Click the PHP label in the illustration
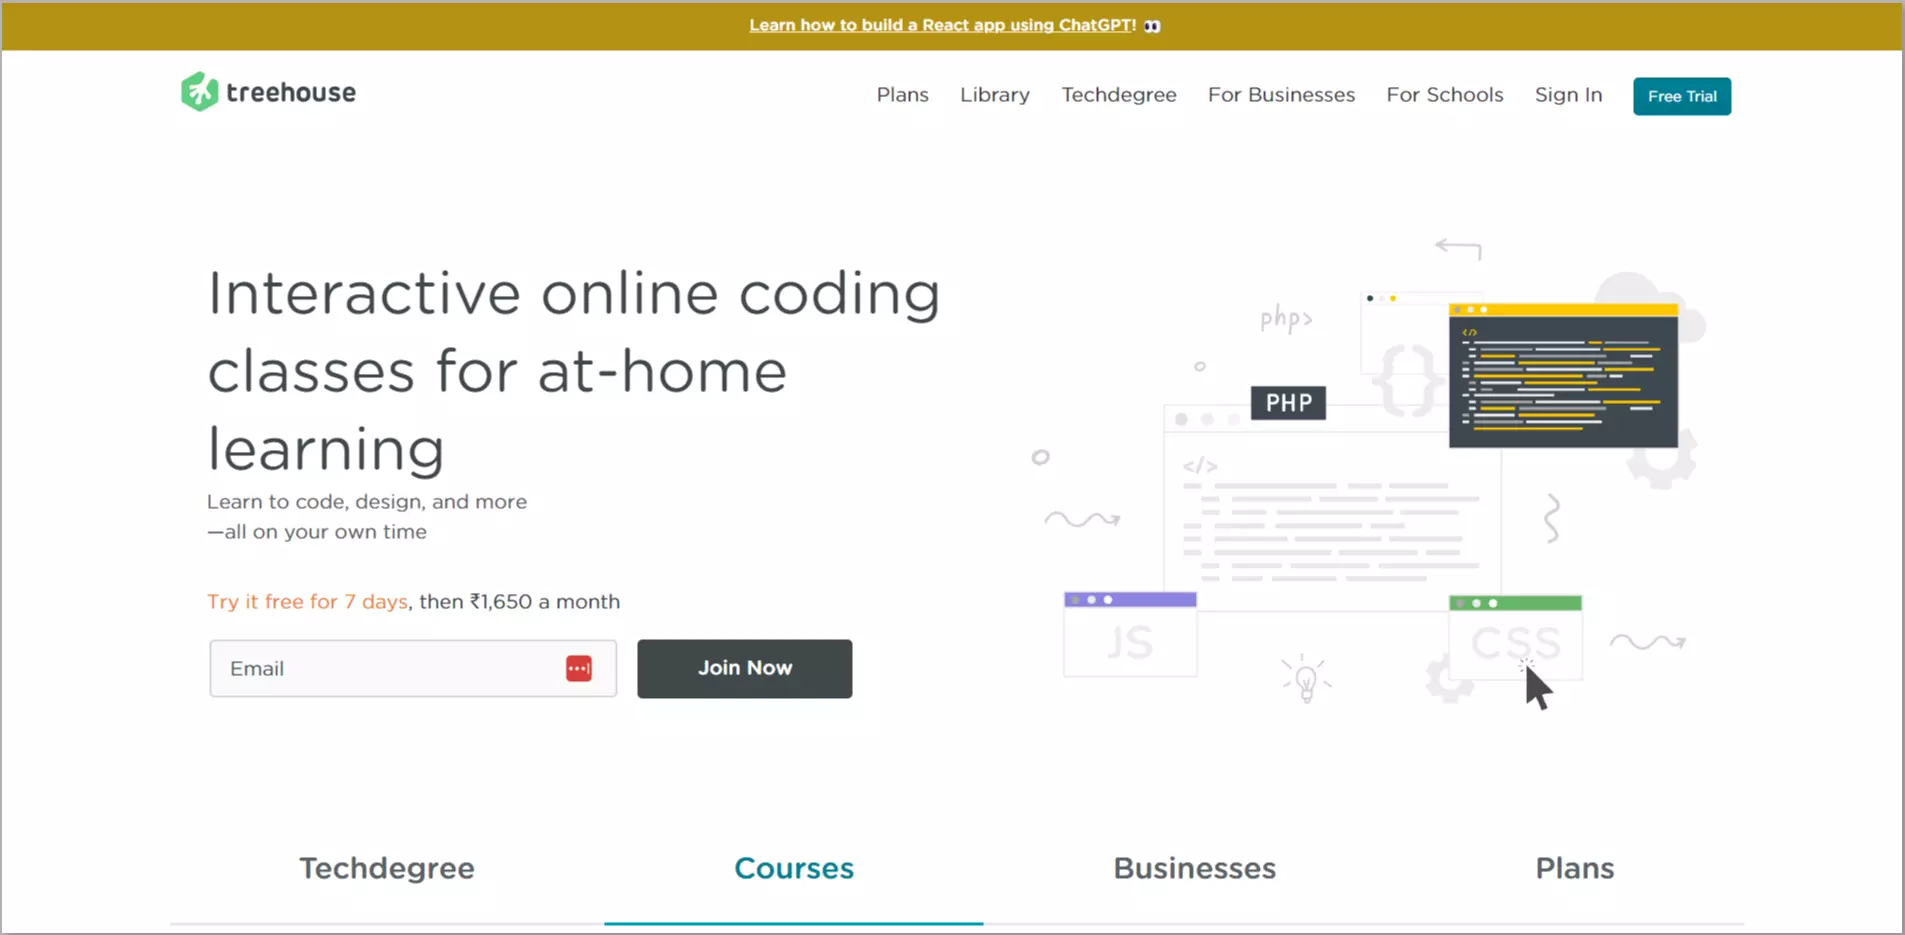 pos(1289,403)
